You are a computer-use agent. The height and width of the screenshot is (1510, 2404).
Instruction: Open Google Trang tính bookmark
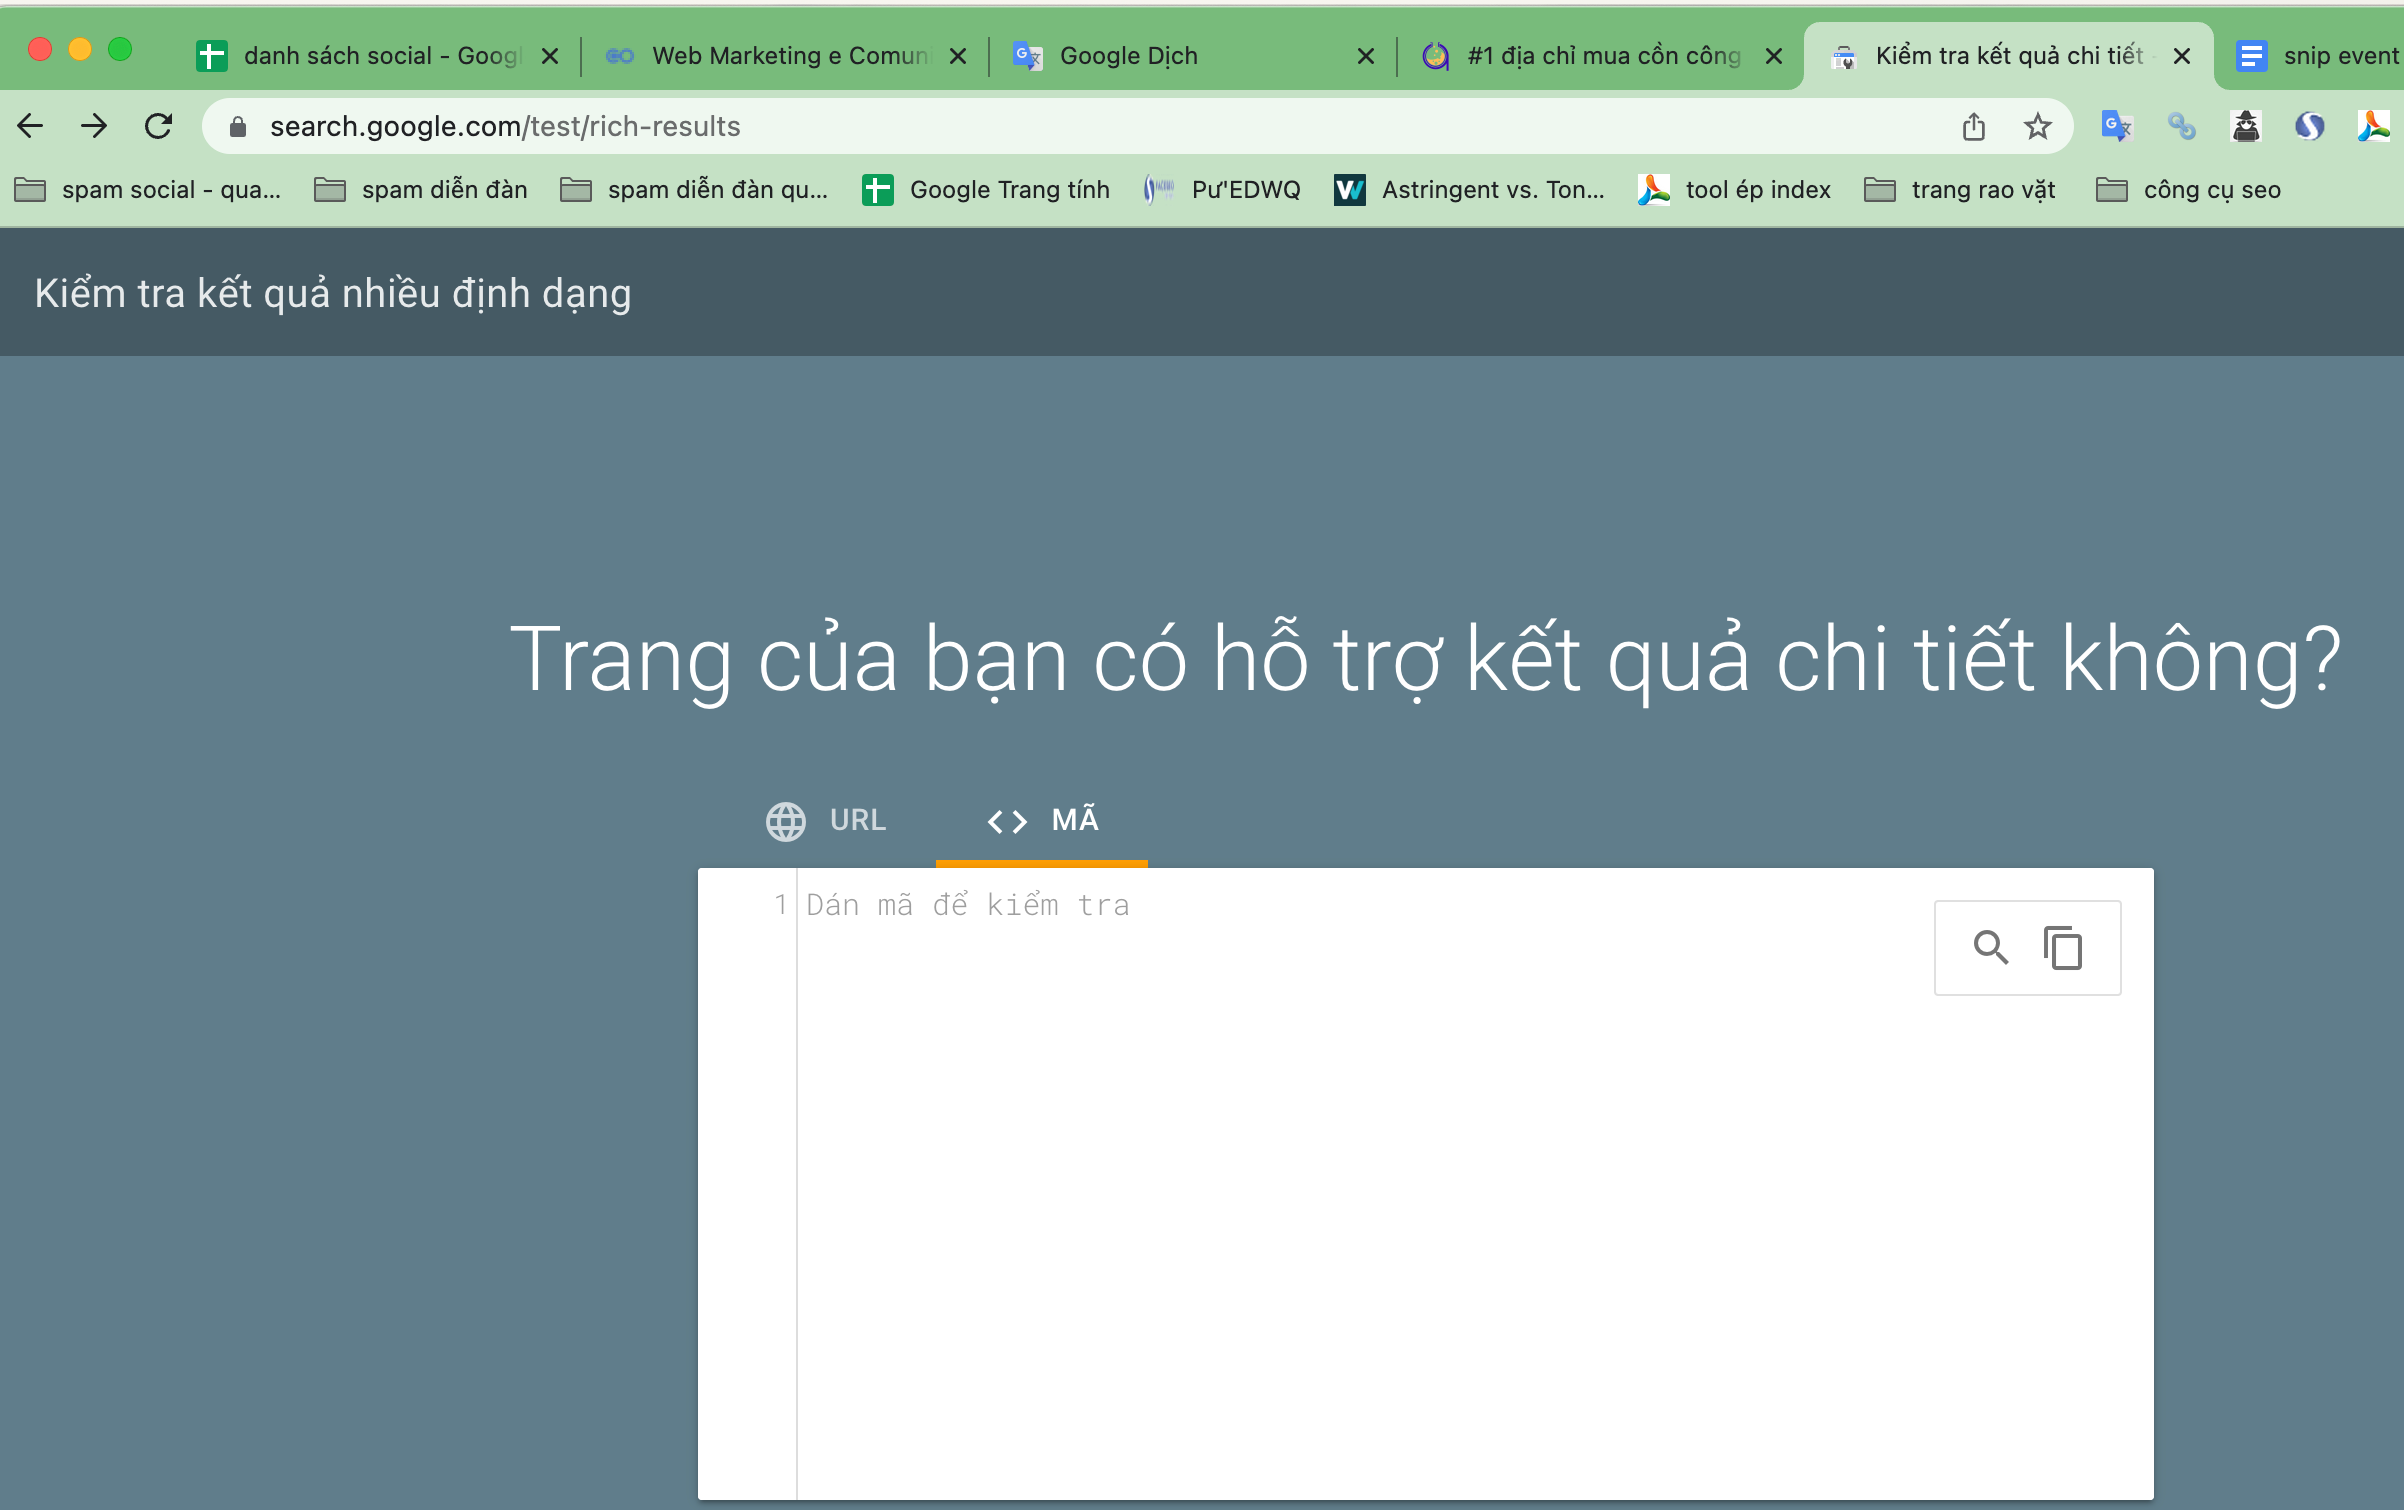pyautogui.click(x=986, y=189)
